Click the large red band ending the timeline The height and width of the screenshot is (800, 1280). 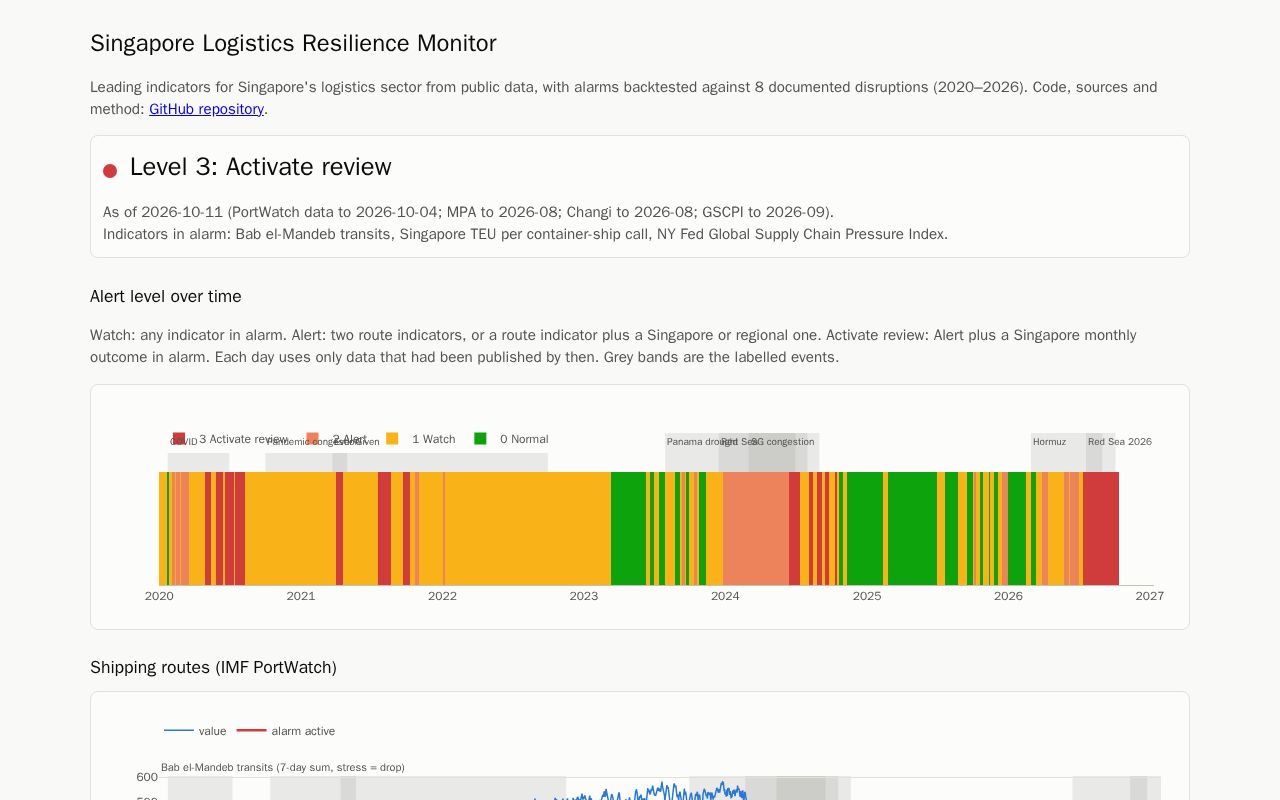[1101, 529]
